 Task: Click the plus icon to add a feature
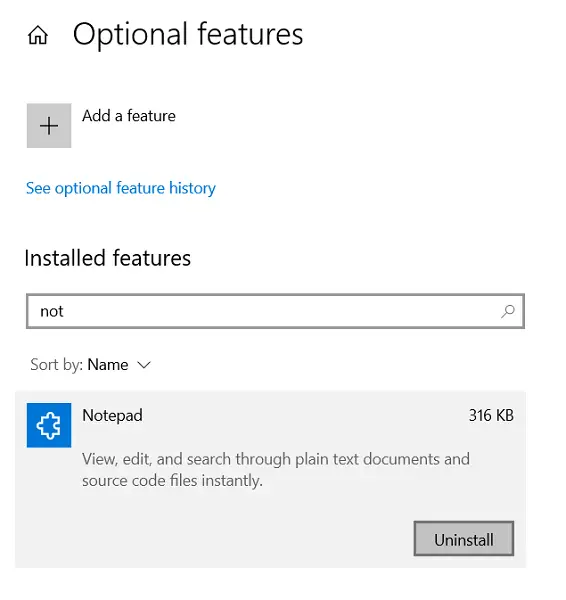(49, 126)
